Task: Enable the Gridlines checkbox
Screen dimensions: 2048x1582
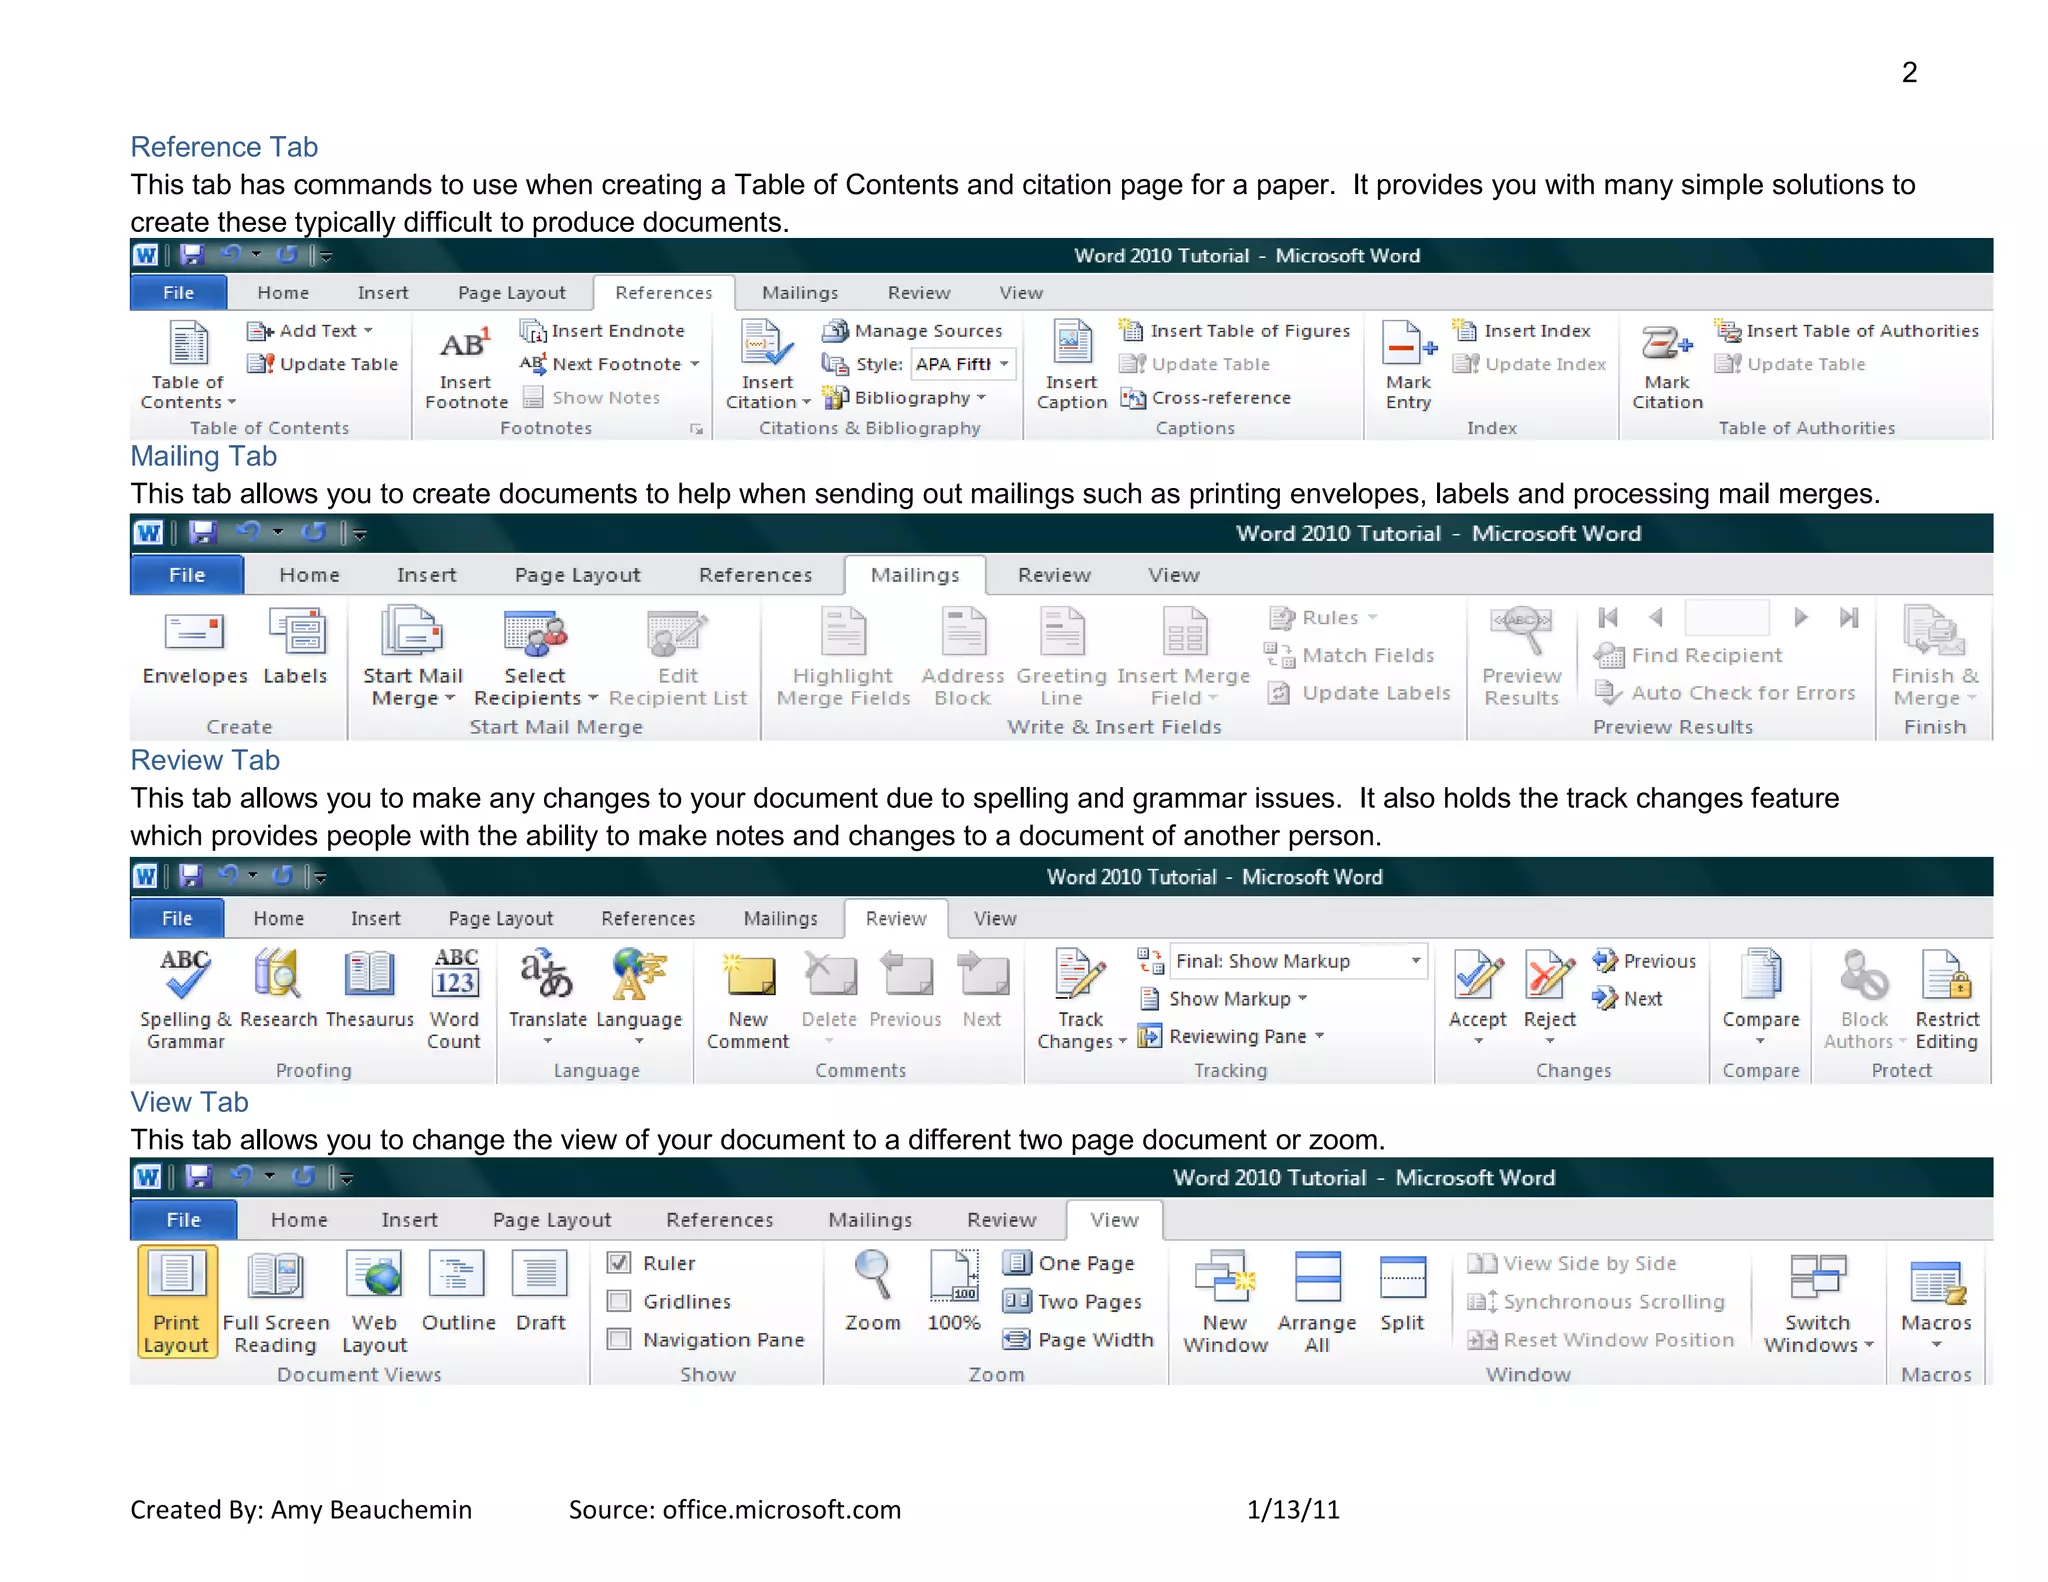Action: click(x=620, y=1301)
